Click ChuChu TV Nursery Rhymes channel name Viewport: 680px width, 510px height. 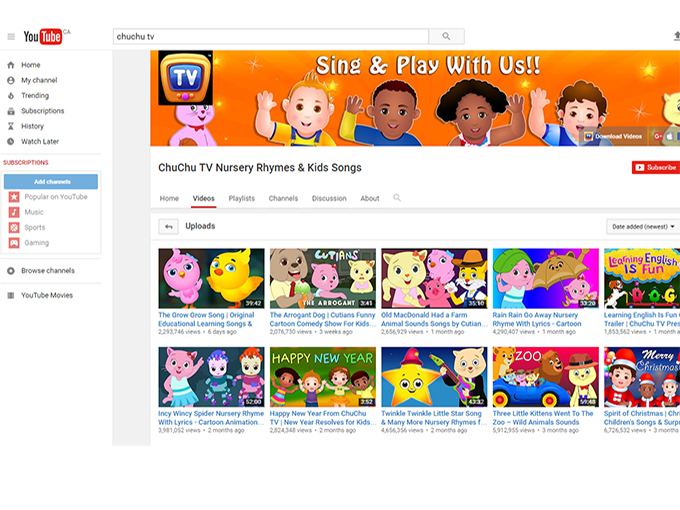(x=260, y=168)
